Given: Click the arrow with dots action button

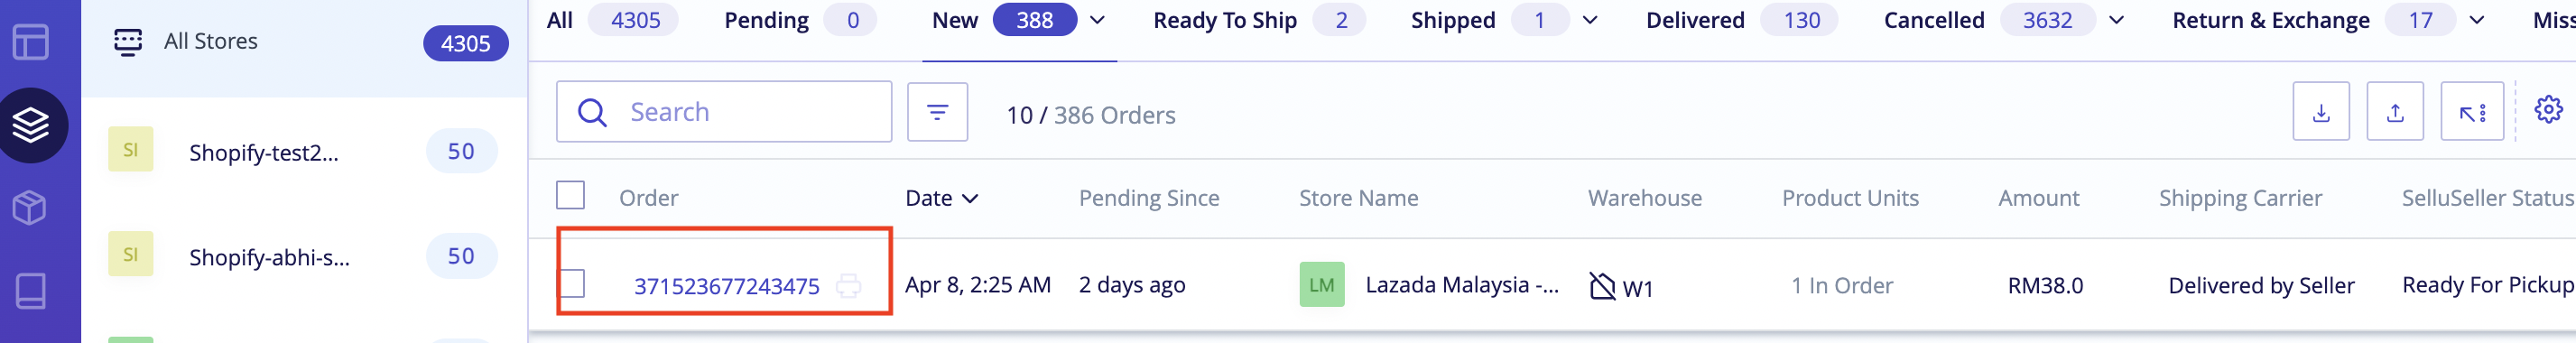Looking at the screenshot, I should [x=2472, y=112].
